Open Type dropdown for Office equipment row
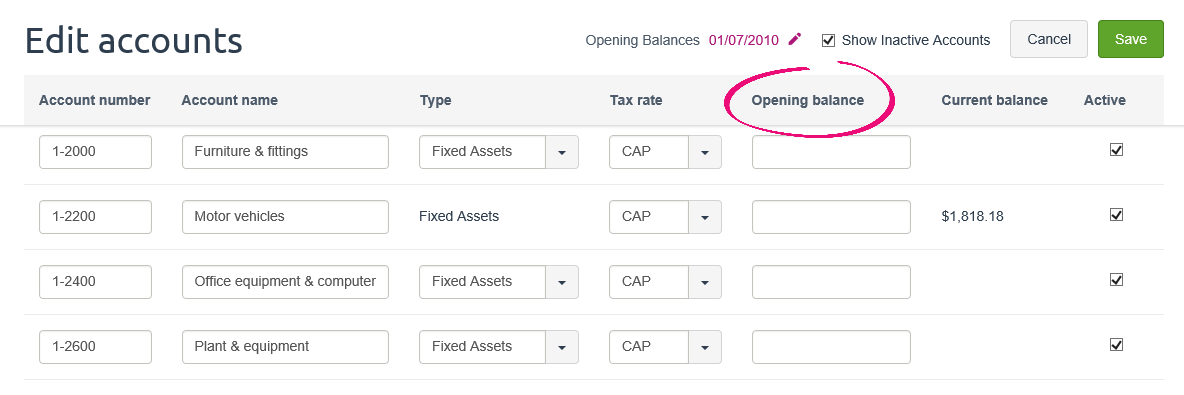The height and width of the screenshot is (395, 1184). pyautogui.click(x=562, y=282)
